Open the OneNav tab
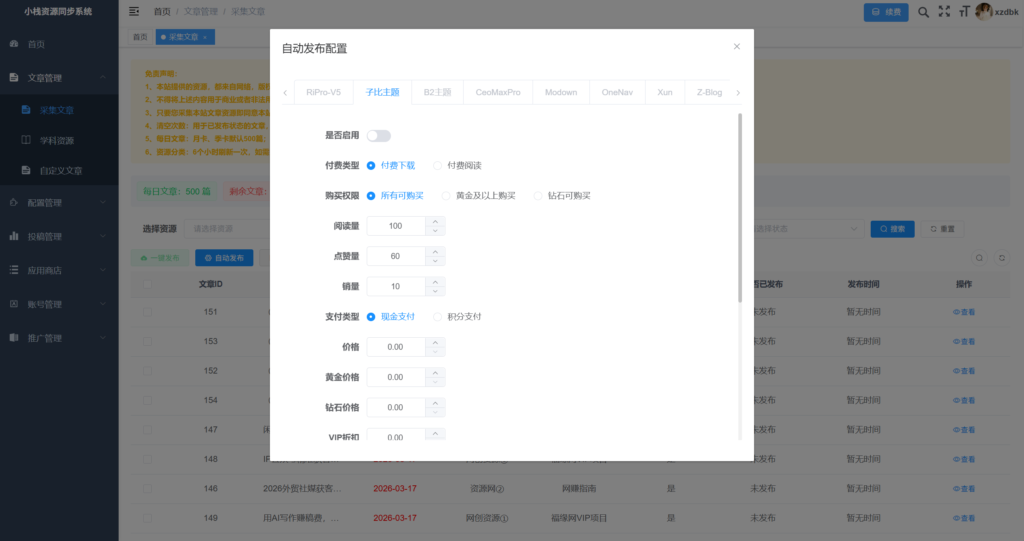Viewport: 1024px width, 541px height. [617, 92]
